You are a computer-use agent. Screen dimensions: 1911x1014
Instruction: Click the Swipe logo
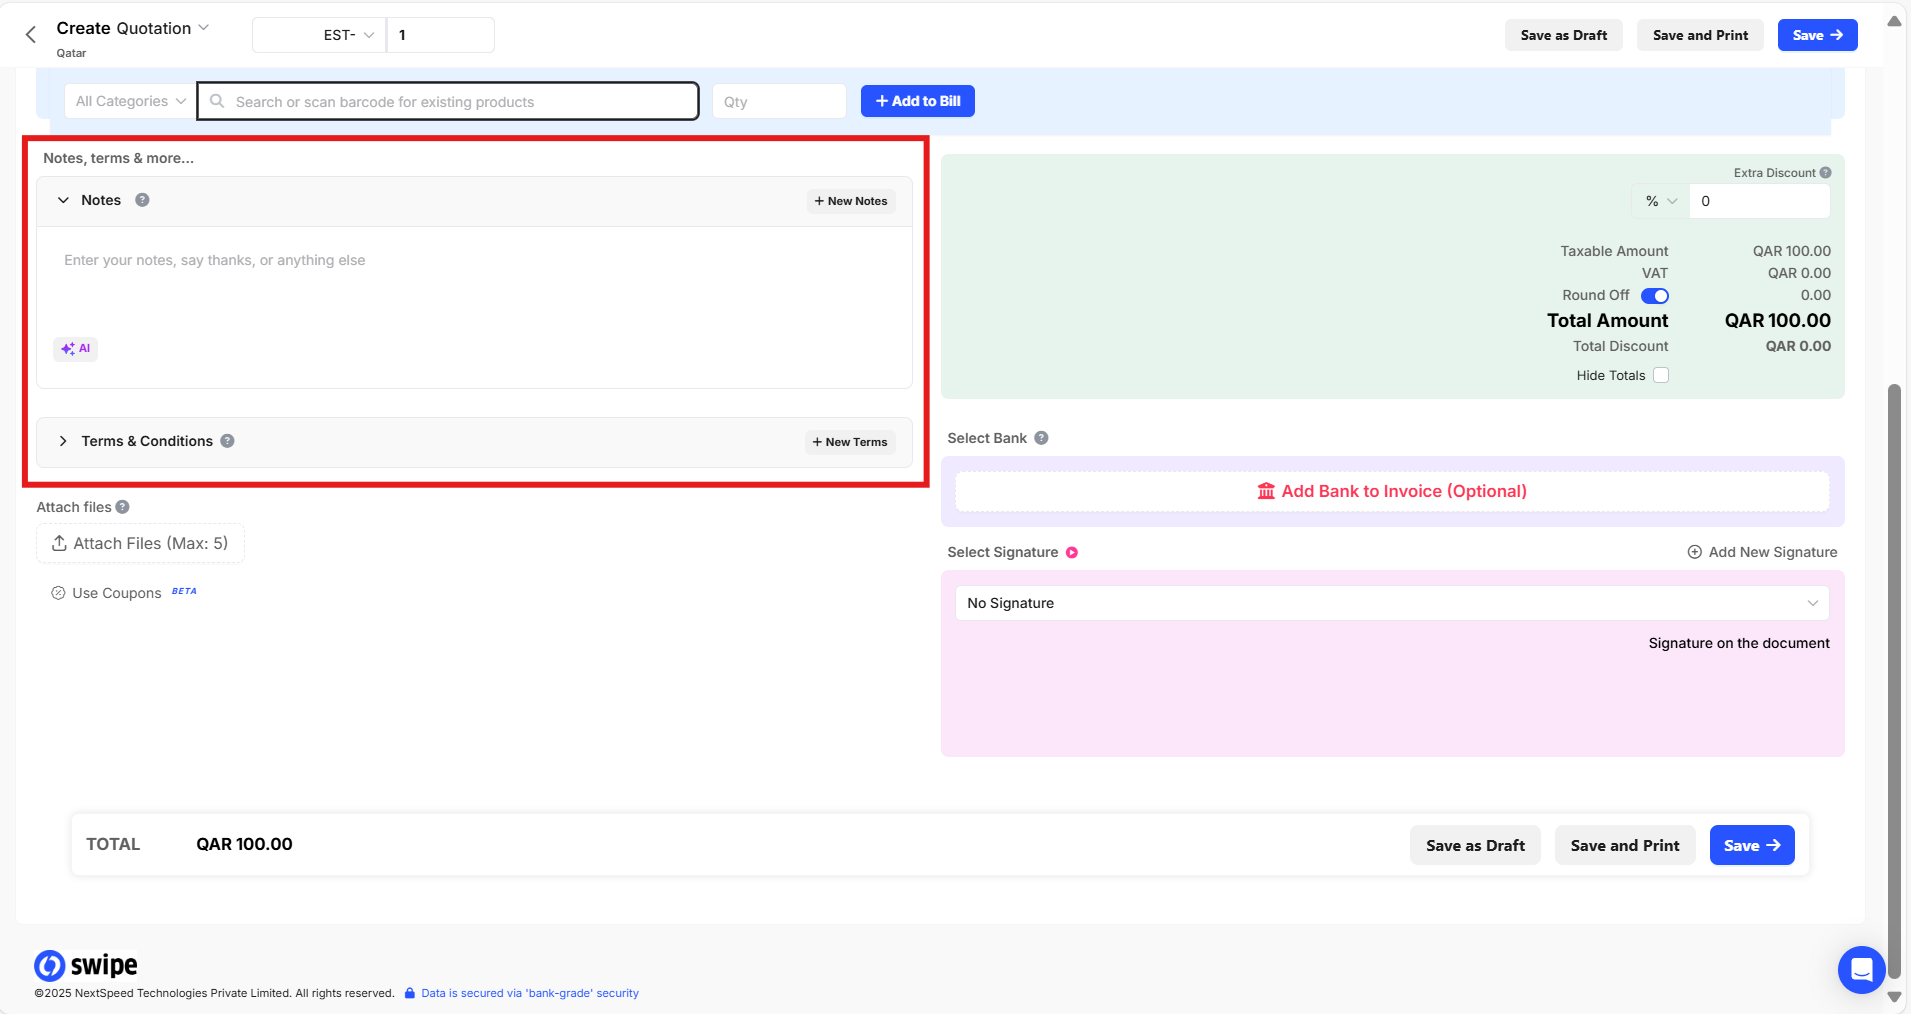[86, 965]
